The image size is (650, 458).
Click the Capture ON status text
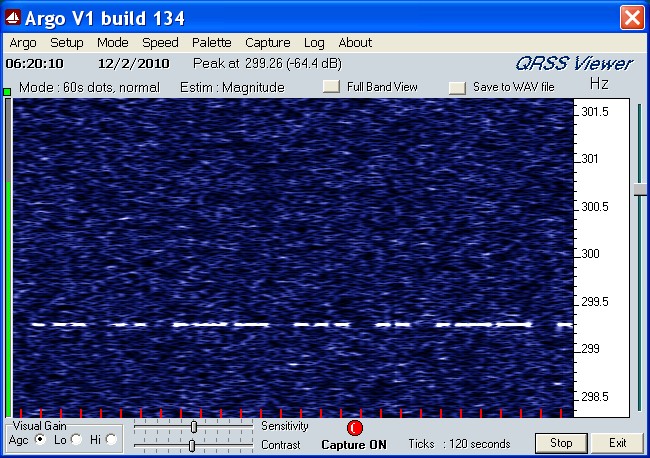[x=354, y=445]
